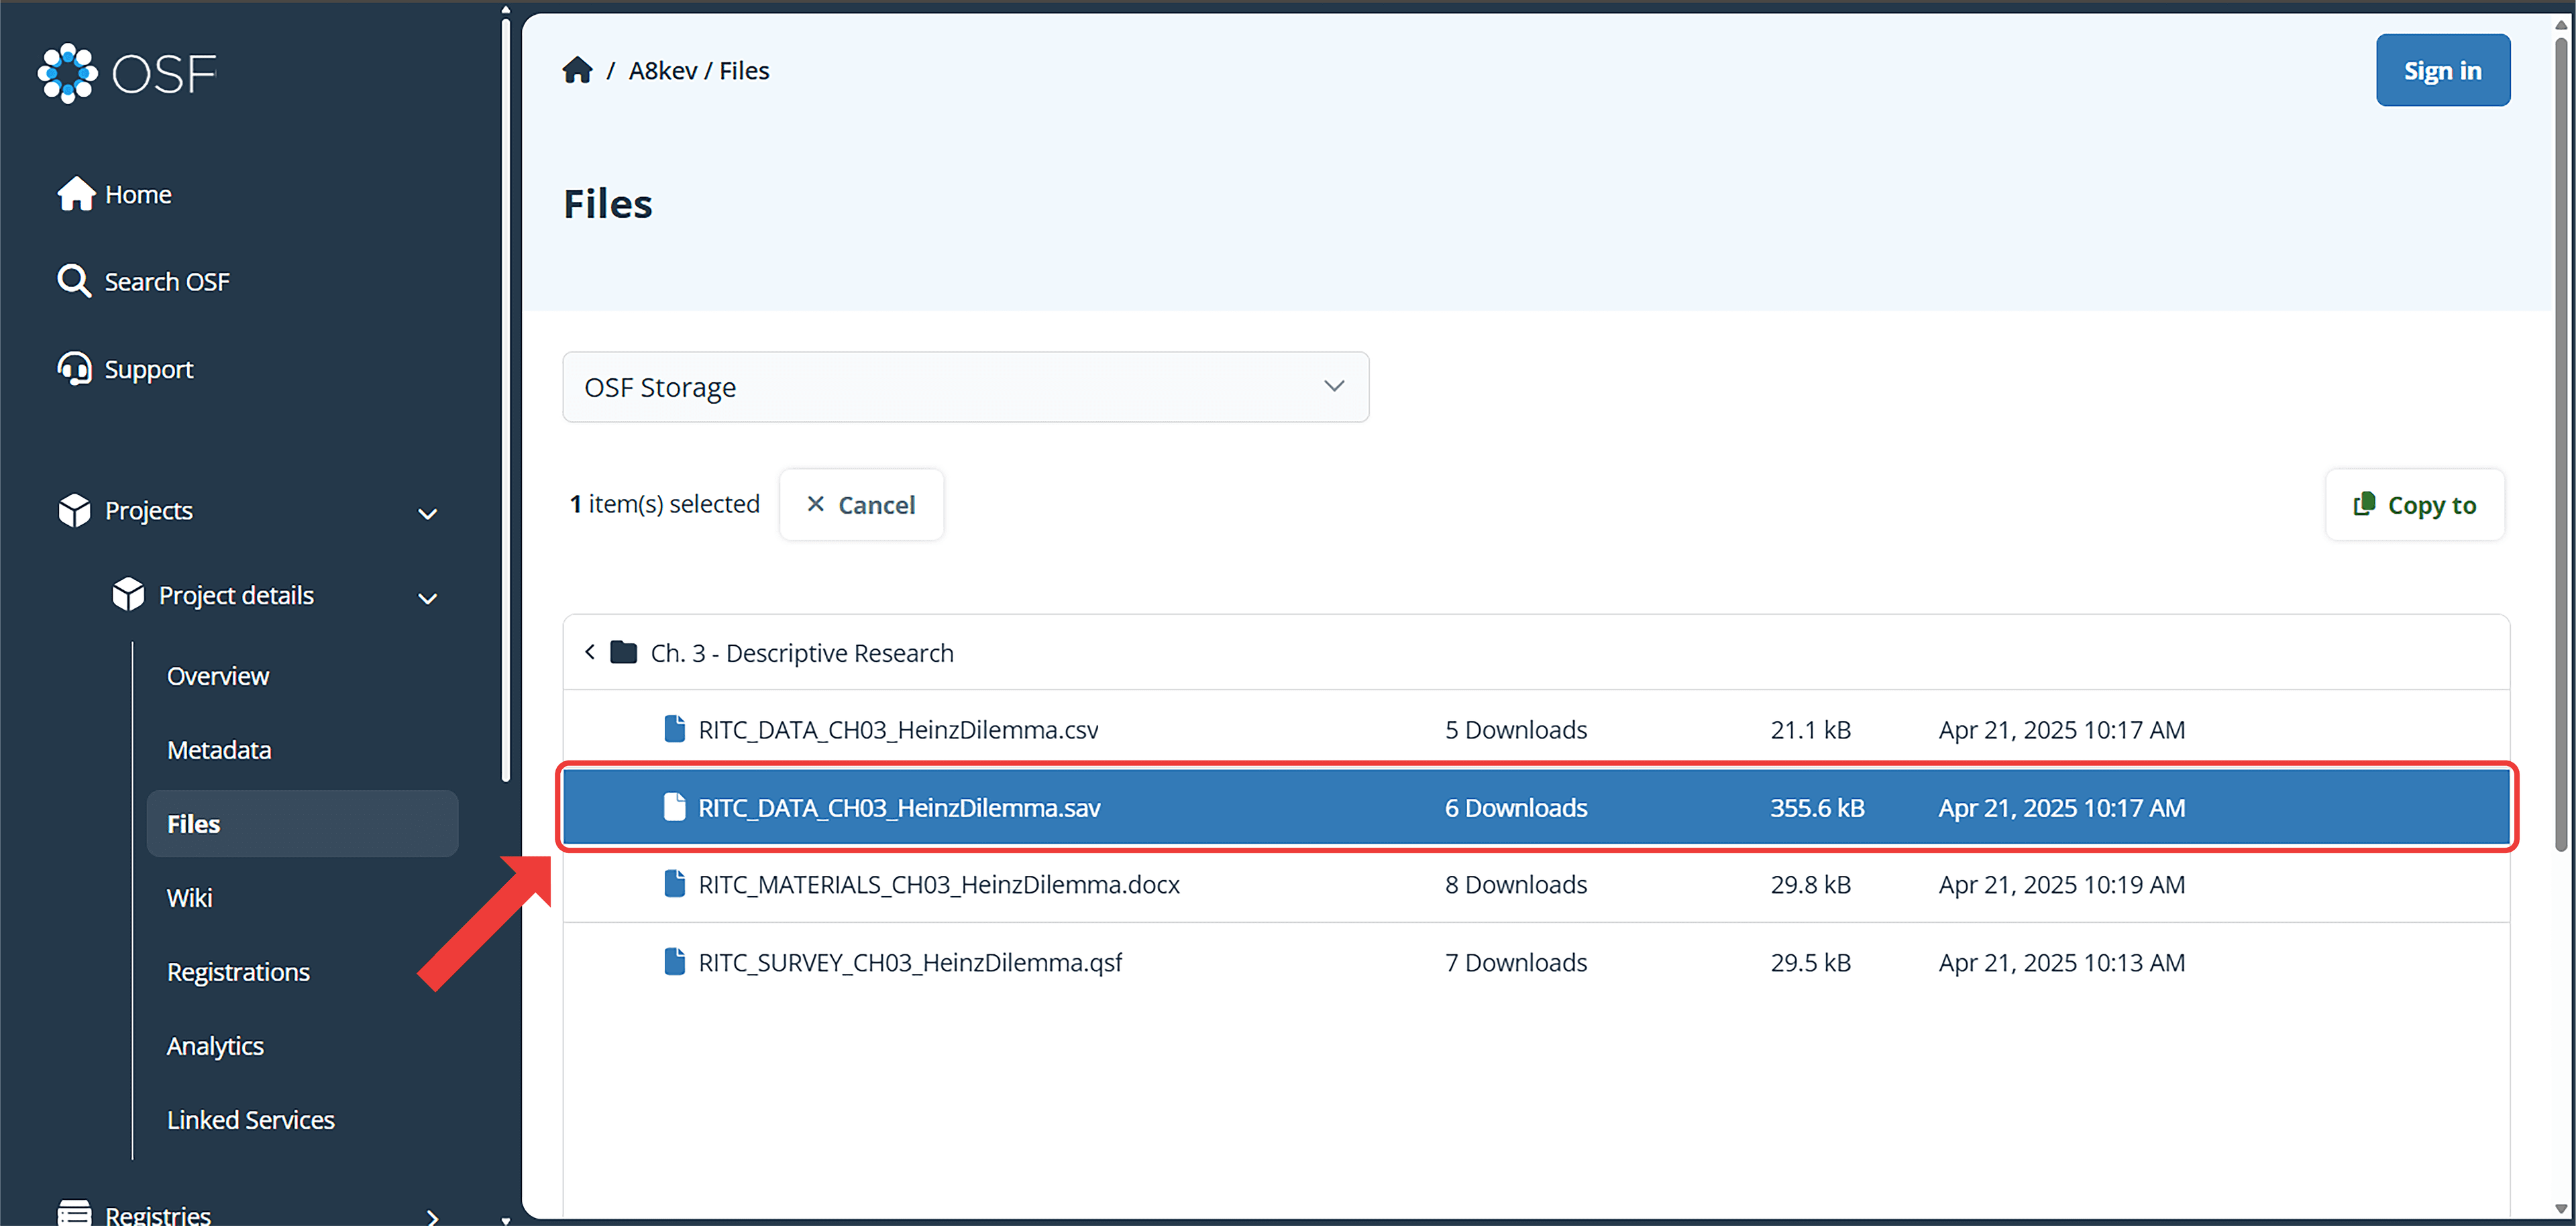This screenshot has width=2576, height=1226.
Task: Click Ch. 3 - Descriptive Research folder name
Action: pyautogui.click(x=802, y=653)
